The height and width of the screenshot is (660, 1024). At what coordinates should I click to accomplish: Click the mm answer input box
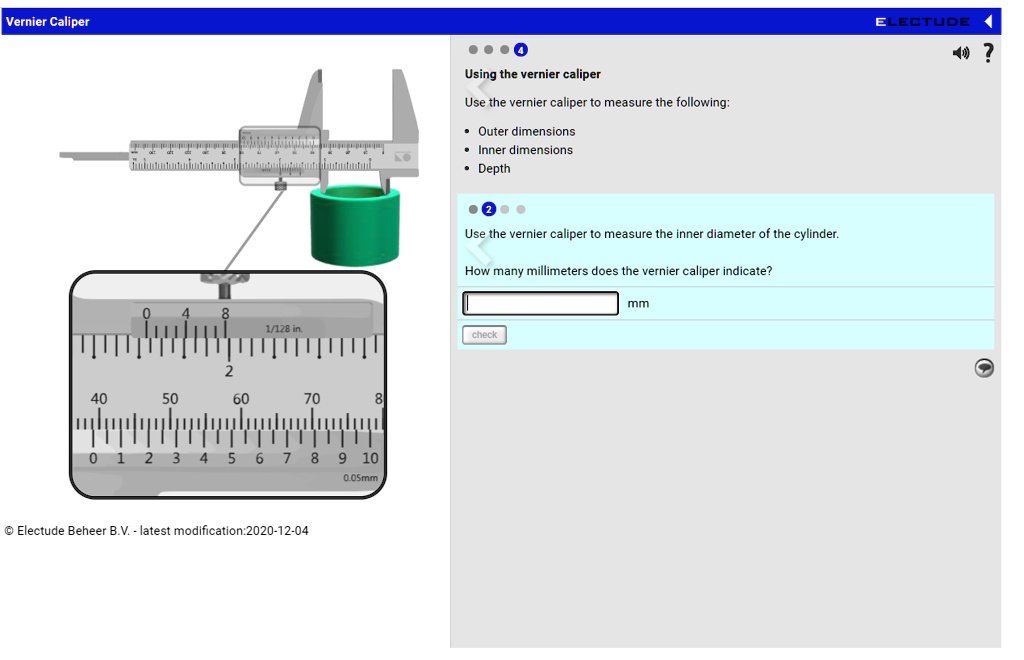(x=540, y=303)
